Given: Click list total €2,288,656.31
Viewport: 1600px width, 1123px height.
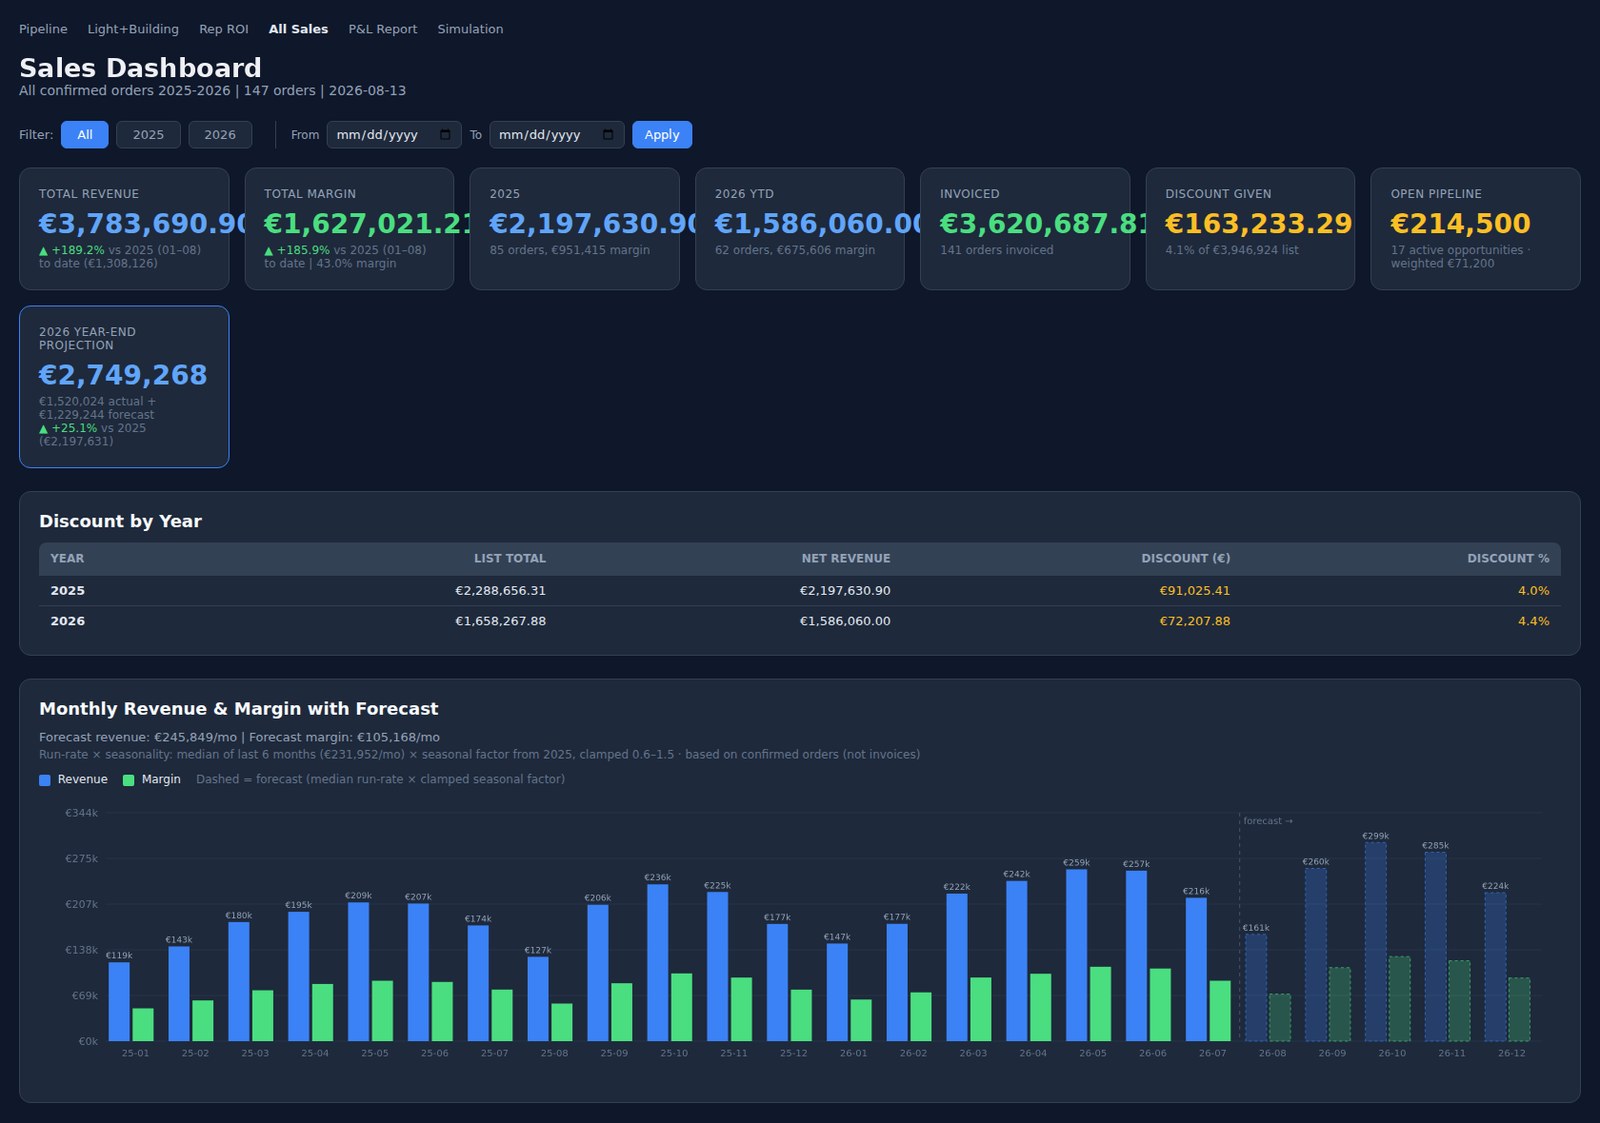Looking at the screenshot, I should (501, 591).
